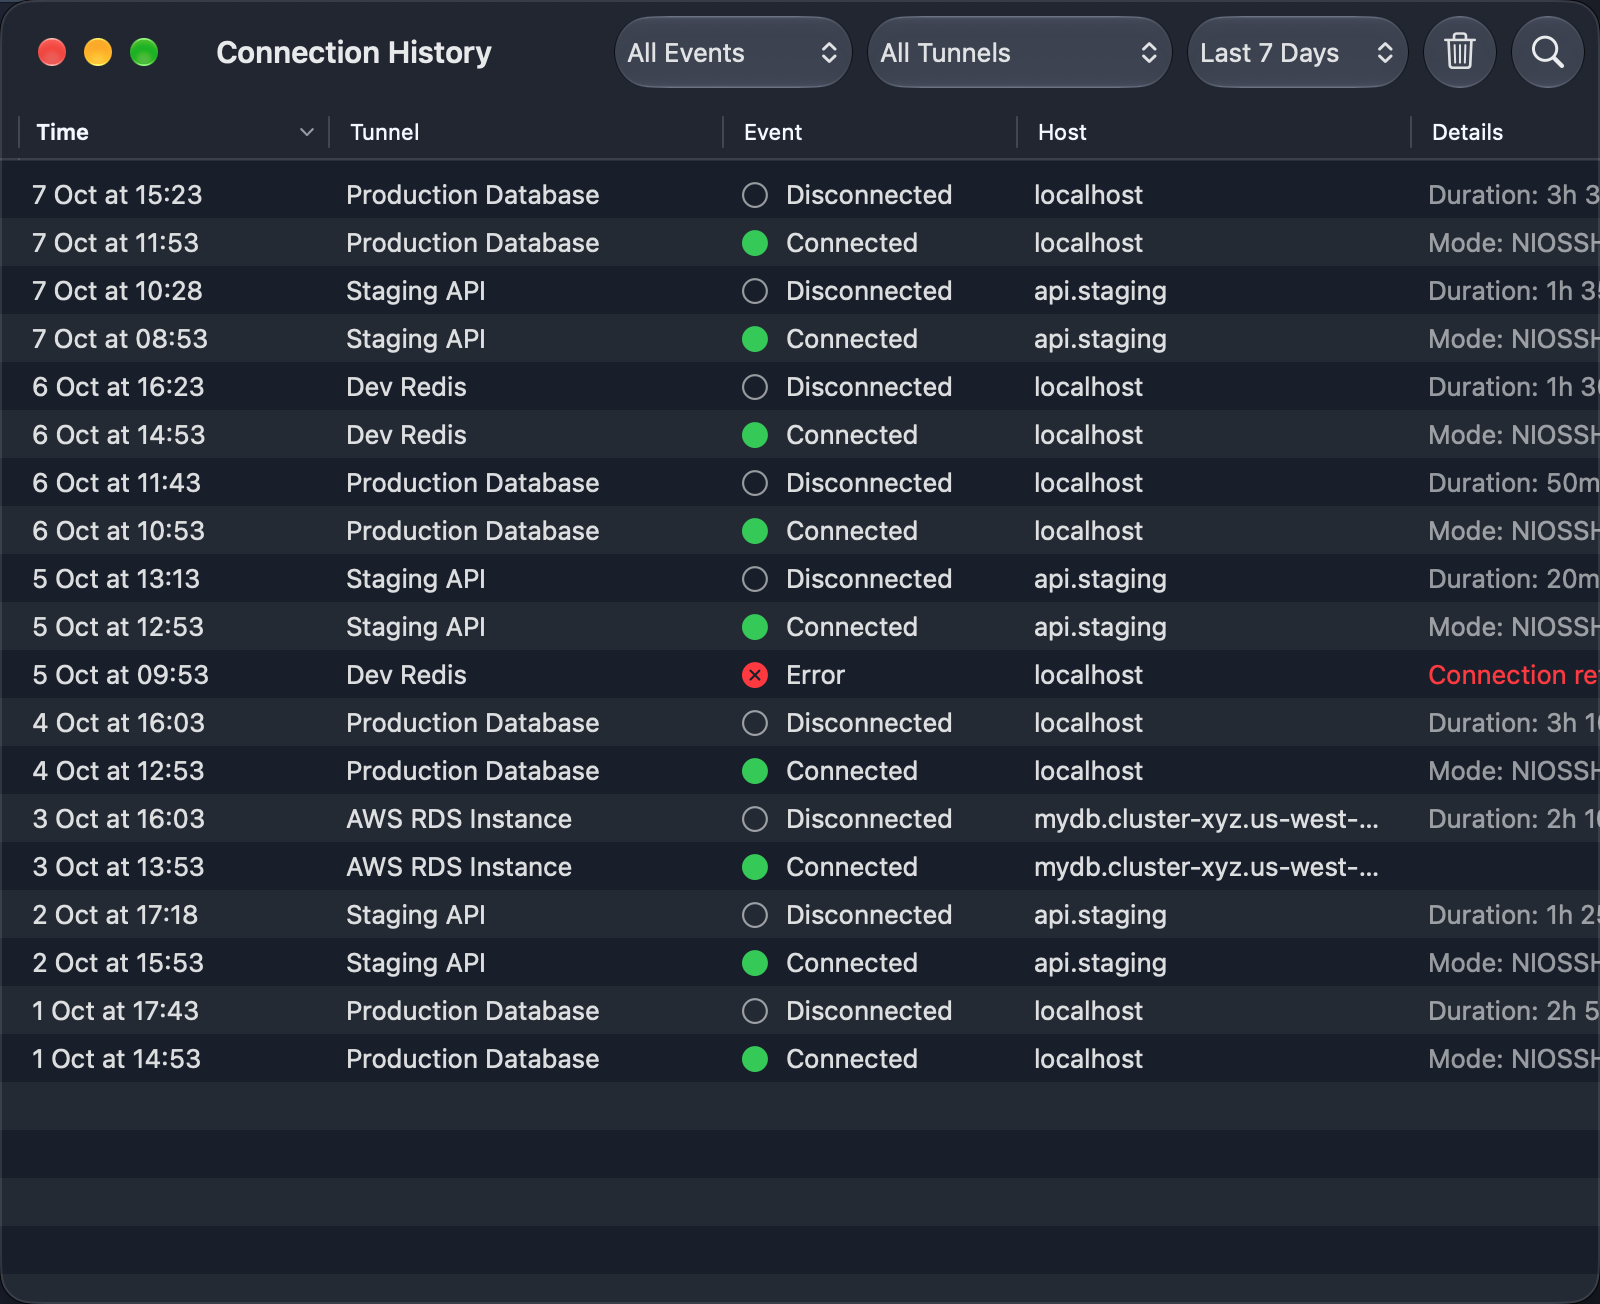The image size is (1600, 1304).
Task: Click the '6 Oct at 10:53' time cell
Action: (x=118, y=531)
